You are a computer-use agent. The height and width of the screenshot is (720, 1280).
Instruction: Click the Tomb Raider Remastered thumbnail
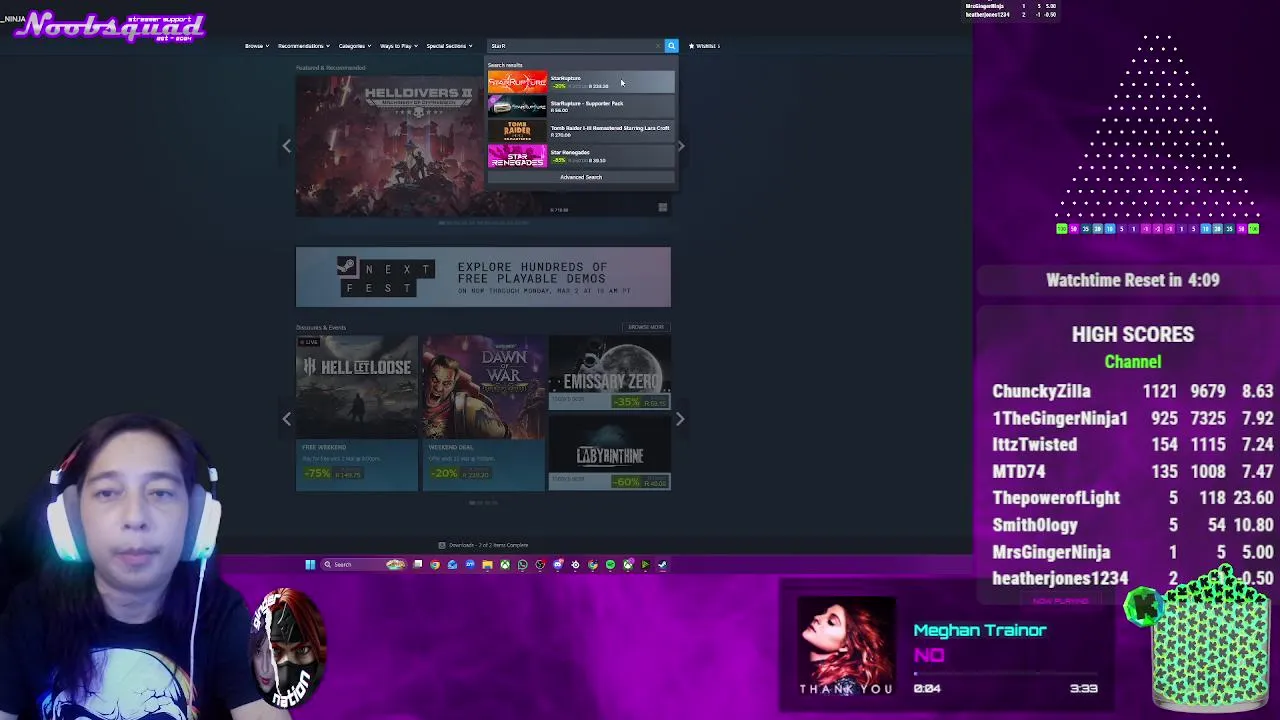coord(517,131)
